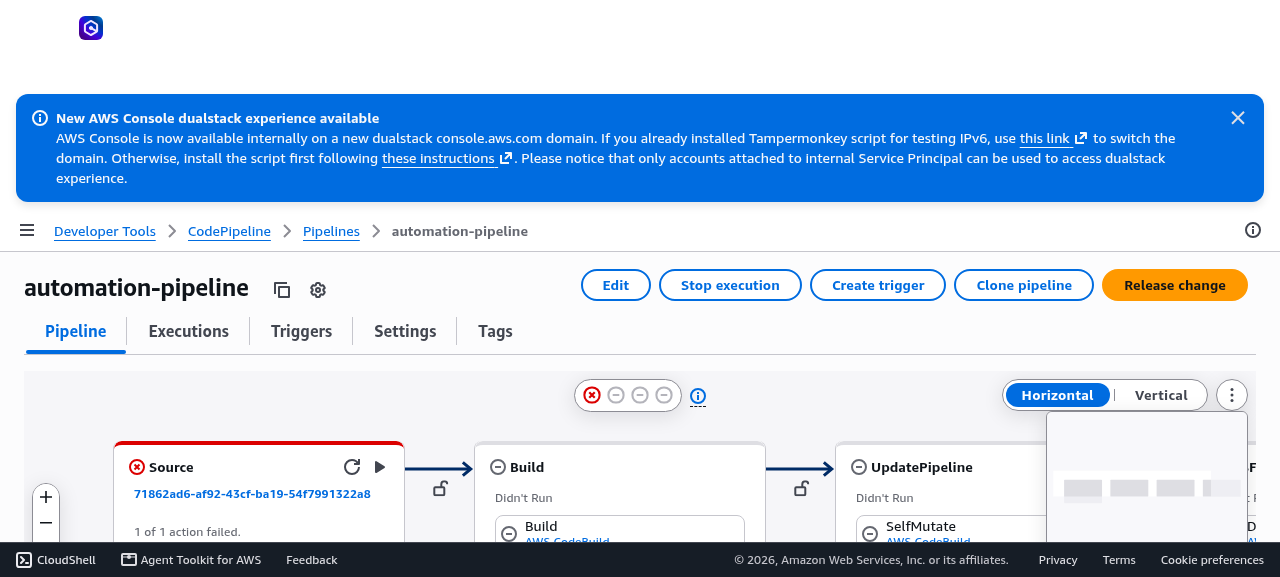Click the 'automation-pipeline' breadcrumb text
Screen dimensions: 1280x577
pos(460,231)
